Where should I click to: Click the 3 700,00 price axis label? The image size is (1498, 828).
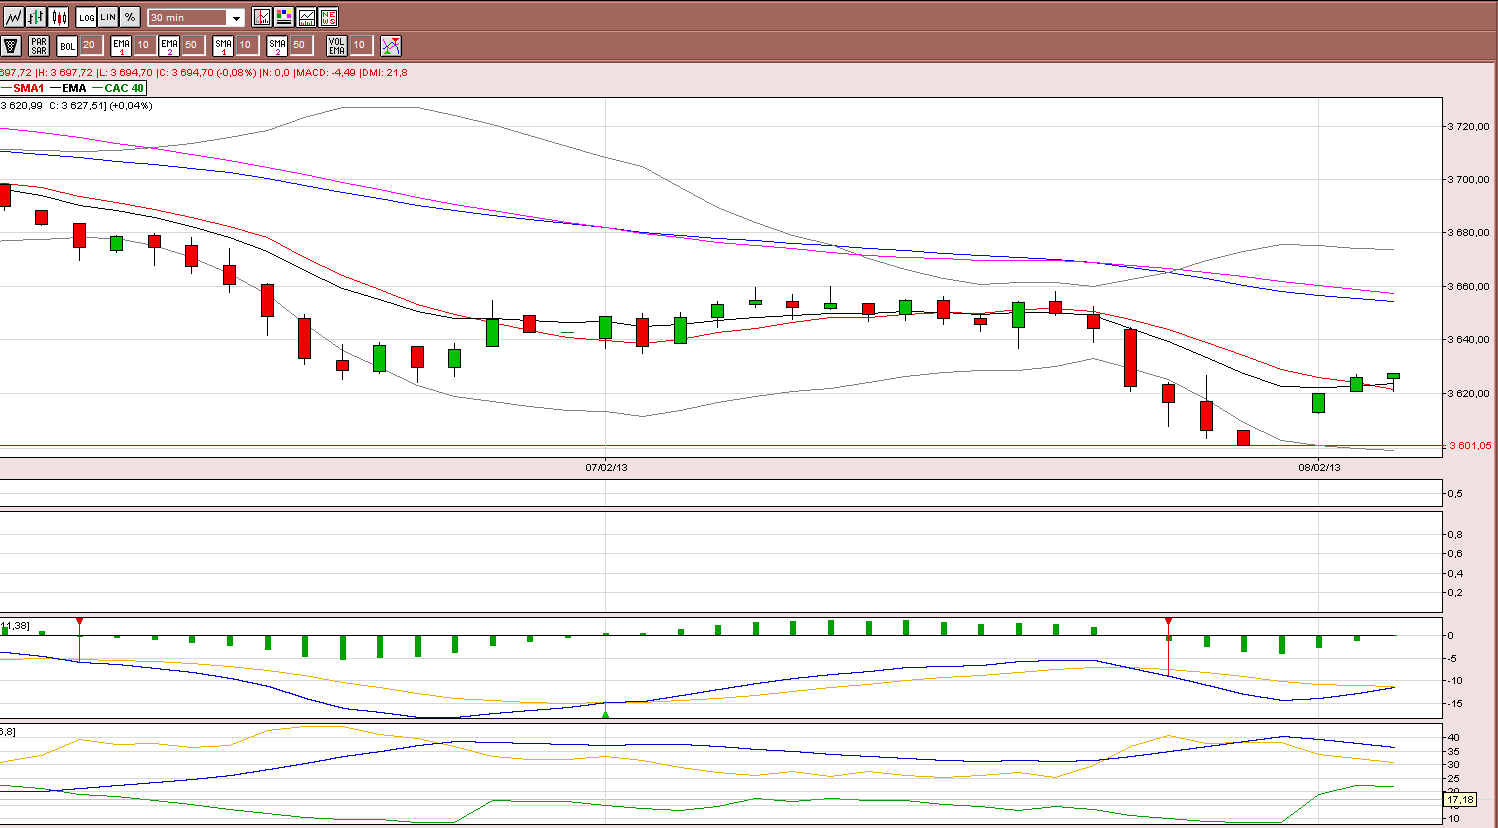click(x=1471, y=180)
